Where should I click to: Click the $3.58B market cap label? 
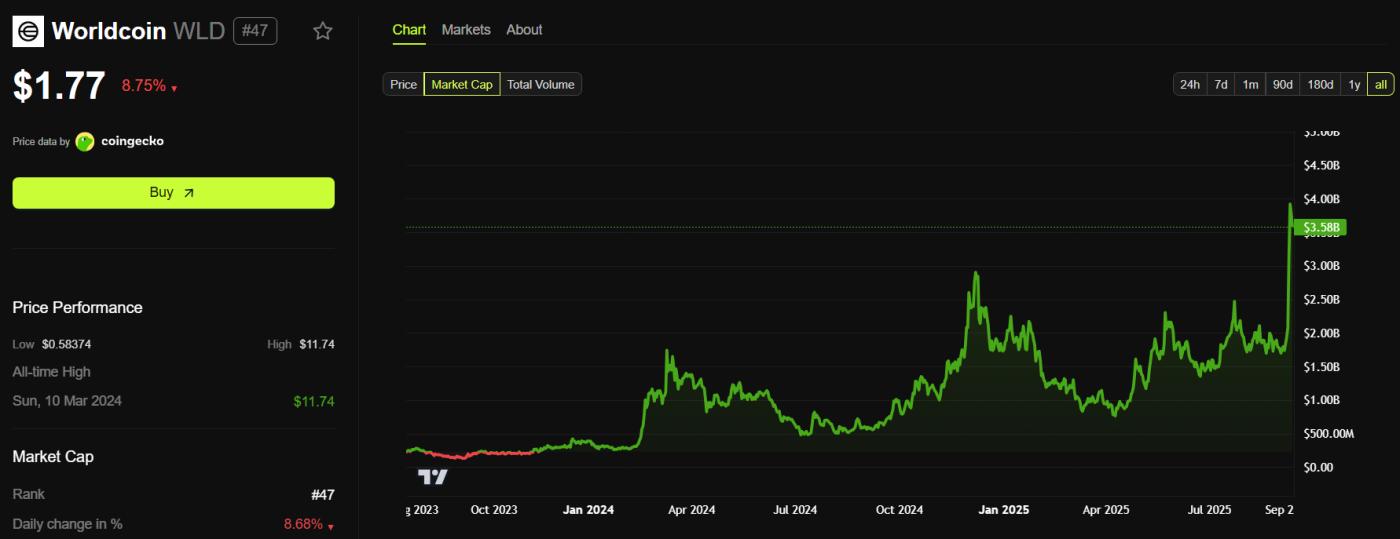pyautogui.click(x=1319, y=228)
